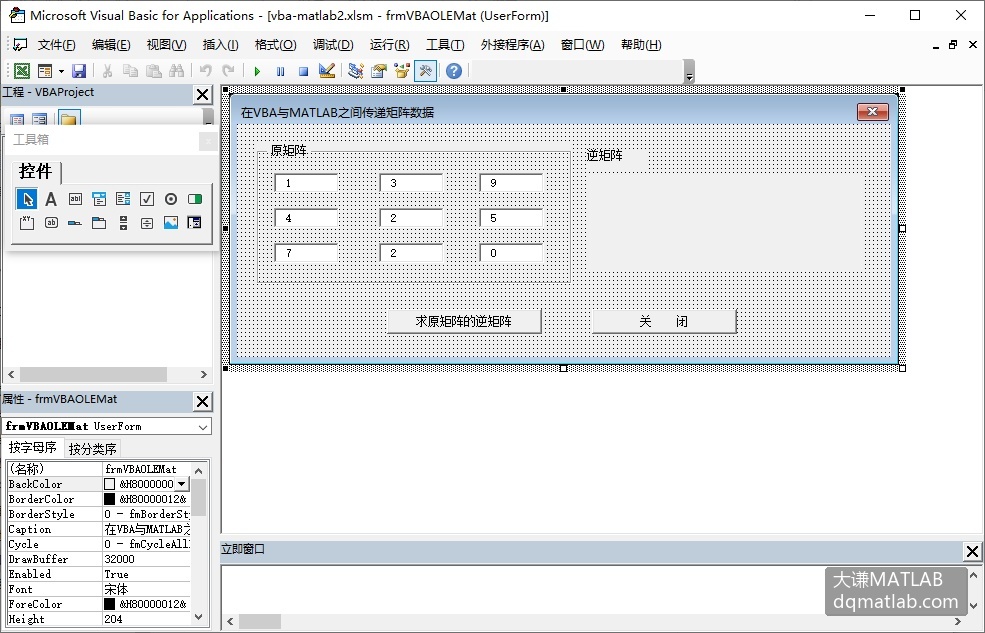Click the Paste clipboard icon
Viewport: 985px width, 633px height.
click(153, 71)
